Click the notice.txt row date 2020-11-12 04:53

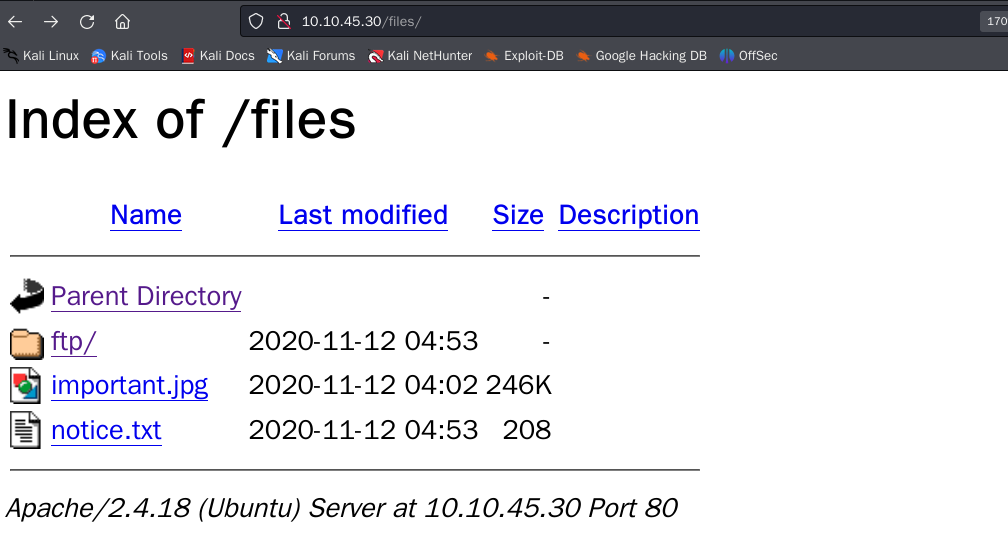point(363,430)
